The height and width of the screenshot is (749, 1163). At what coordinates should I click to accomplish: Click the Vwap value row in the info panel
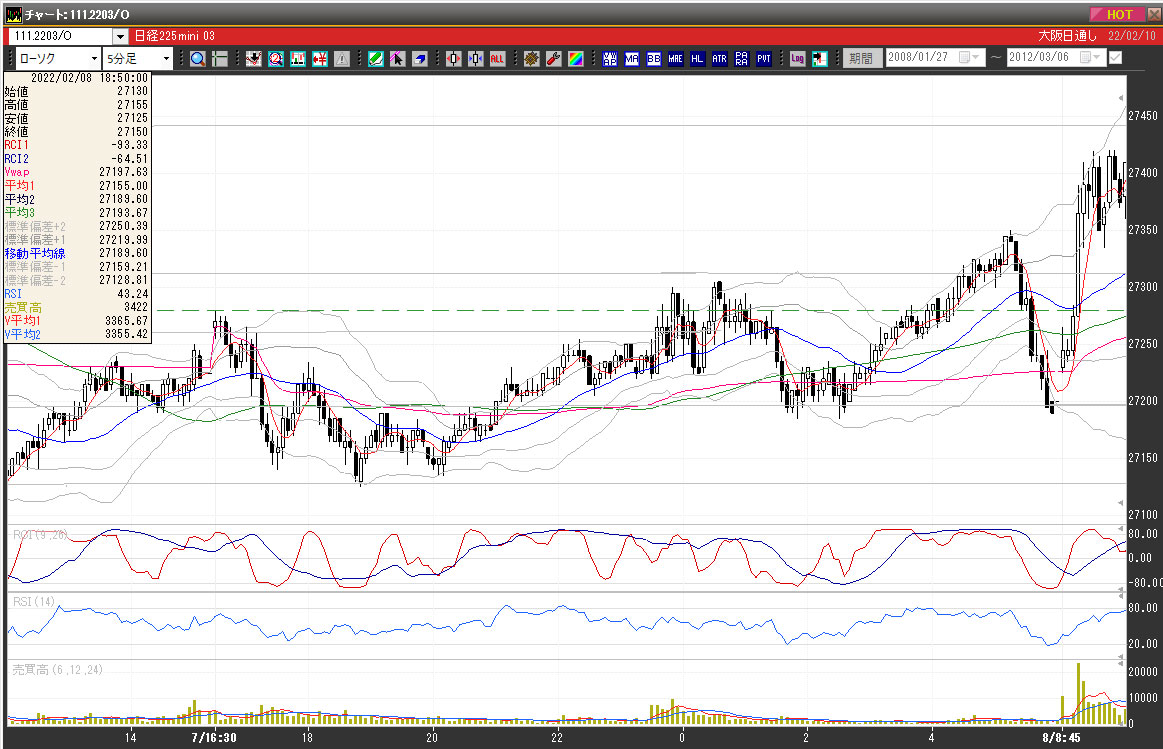(76, 172)
